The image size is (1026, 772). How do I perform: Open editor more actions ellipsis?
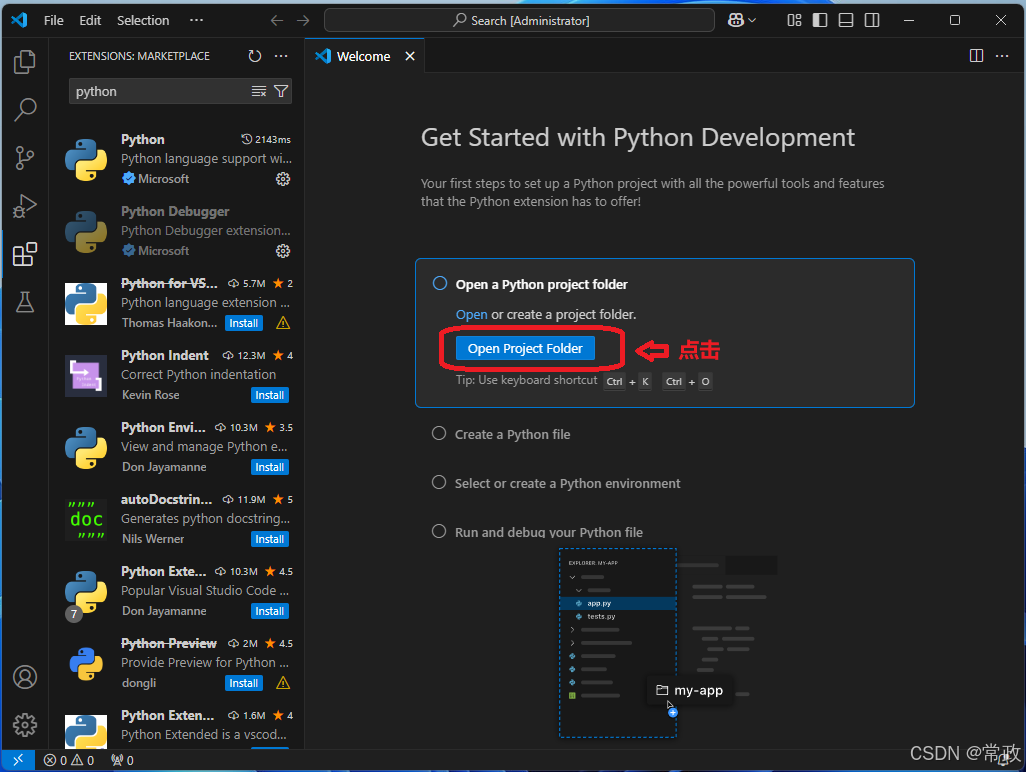click(1002, 56)
